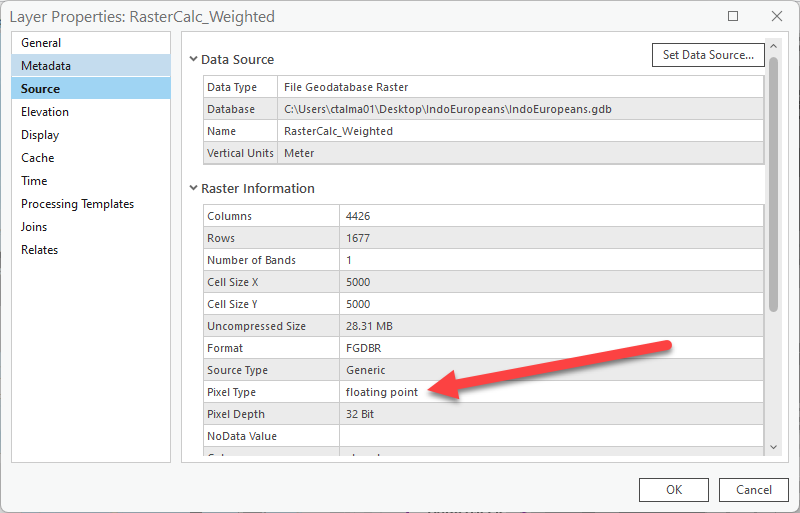The width and height of the screenshot is (800, 513).
Task: Select the Database path value cell
Action: point(522,109)
